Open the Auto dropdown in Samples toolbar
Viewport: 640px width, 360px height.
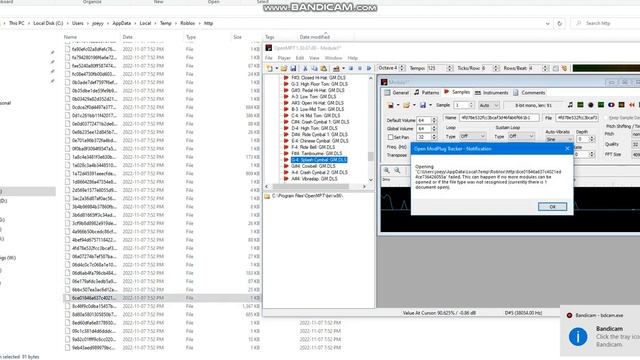(489, 105)
